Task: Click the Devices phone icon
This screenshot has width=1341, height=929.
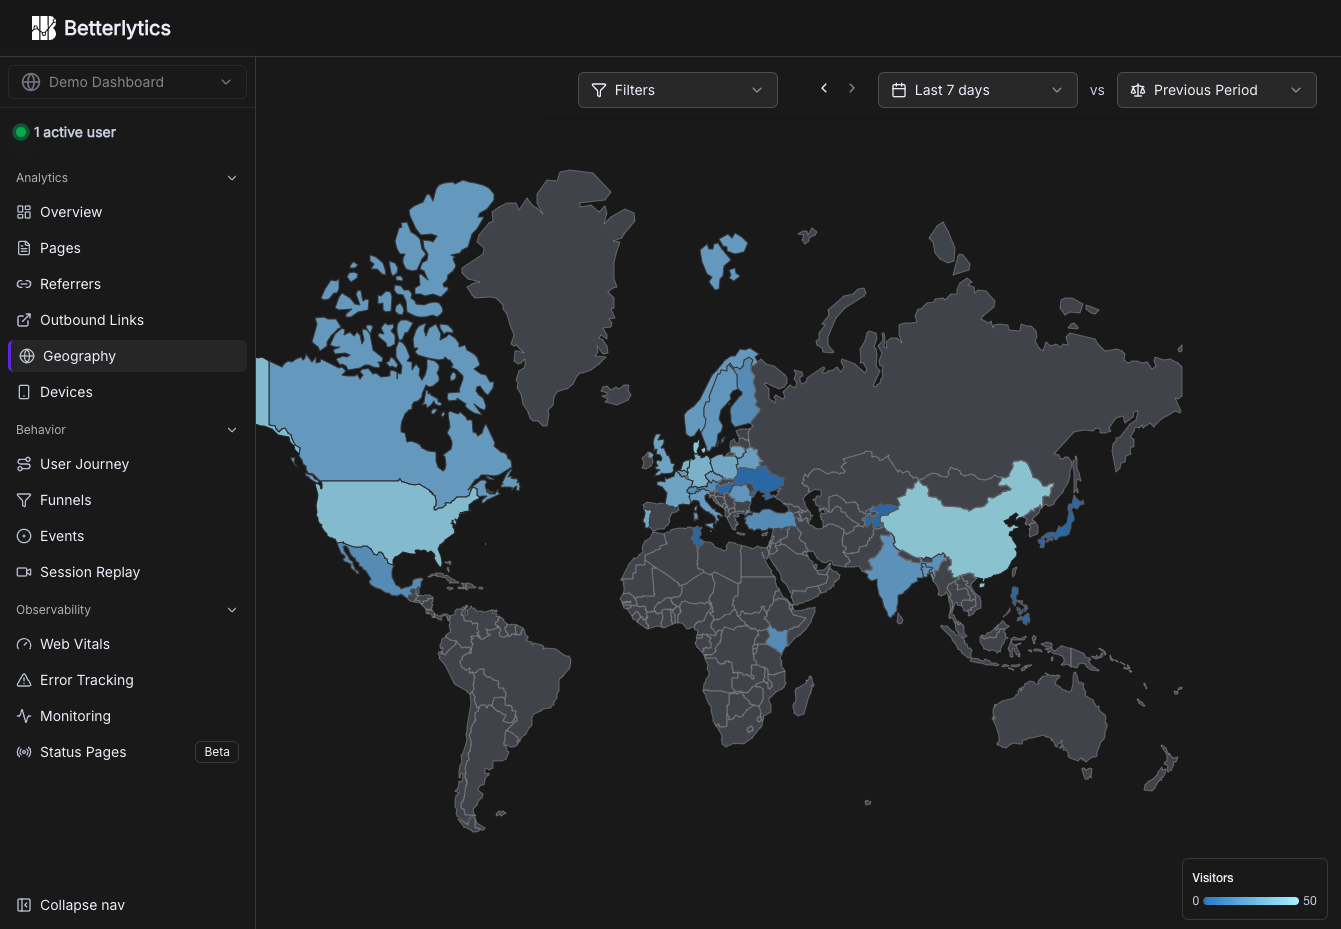Action: pyautogui.click(x=24, y=392)
